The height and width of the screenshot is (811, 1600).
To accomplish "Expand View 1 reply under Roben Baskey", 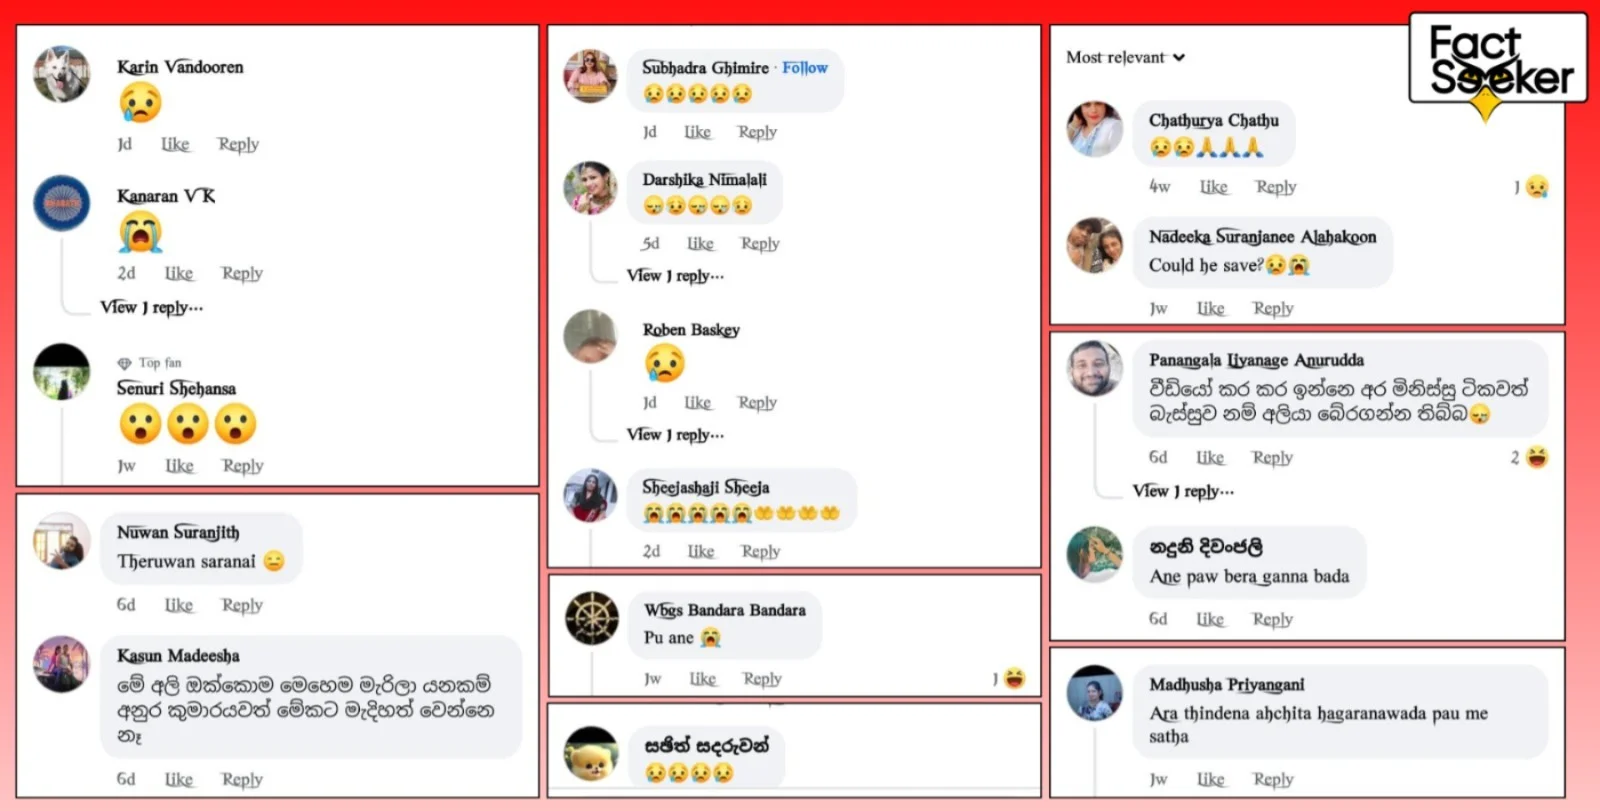I will point(675,434).
